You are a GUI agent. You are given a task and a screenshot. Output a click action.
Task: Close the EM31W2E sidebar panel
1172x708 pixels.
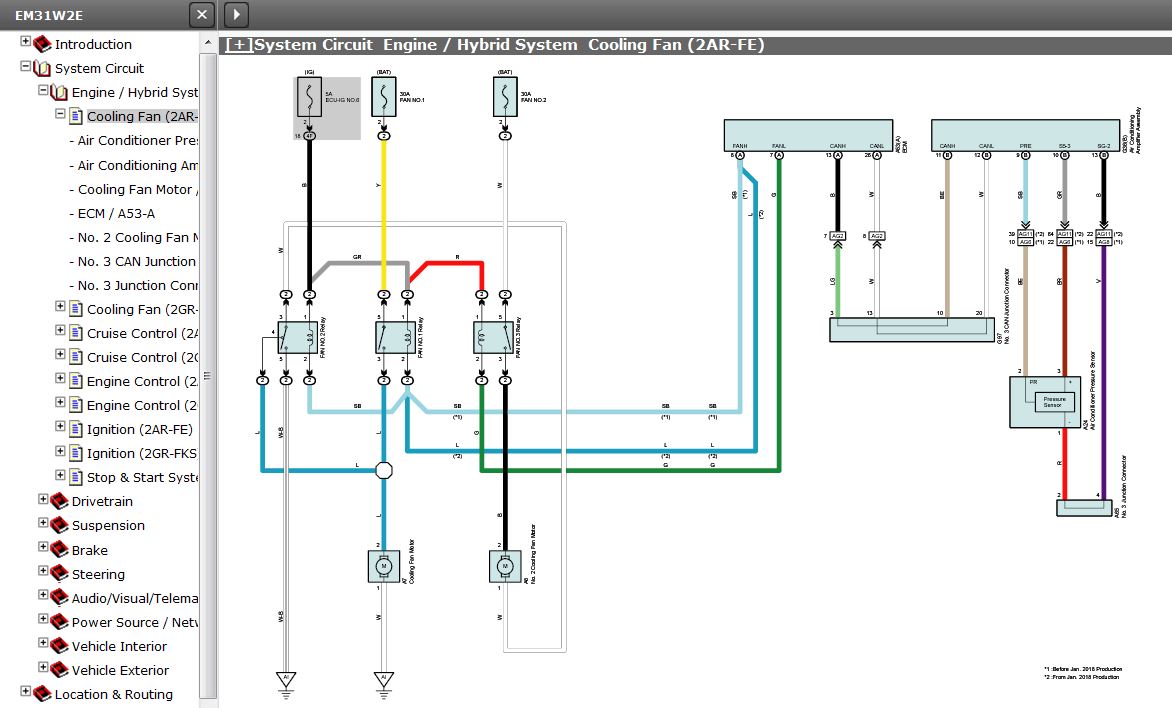tap(202, 14)
